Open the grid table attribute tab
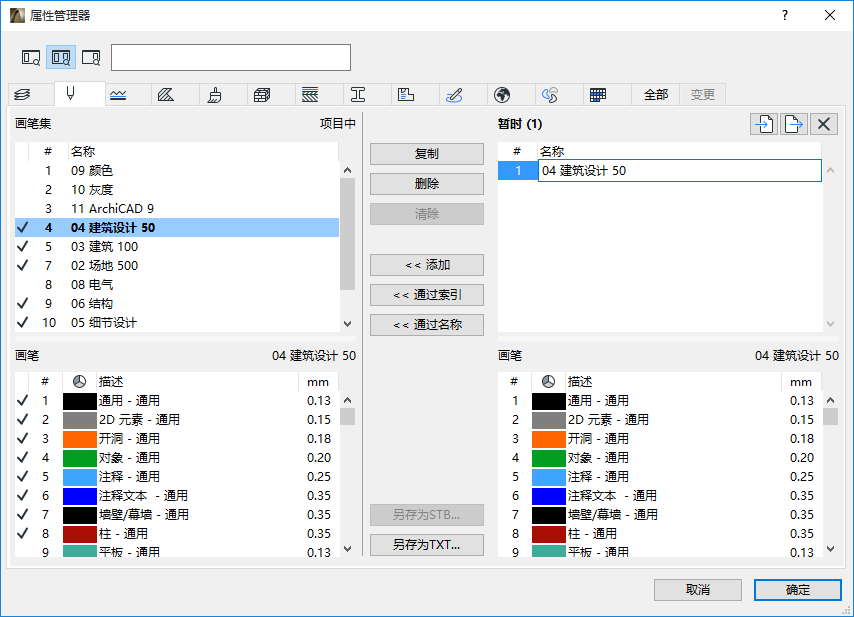 point(598,95)
